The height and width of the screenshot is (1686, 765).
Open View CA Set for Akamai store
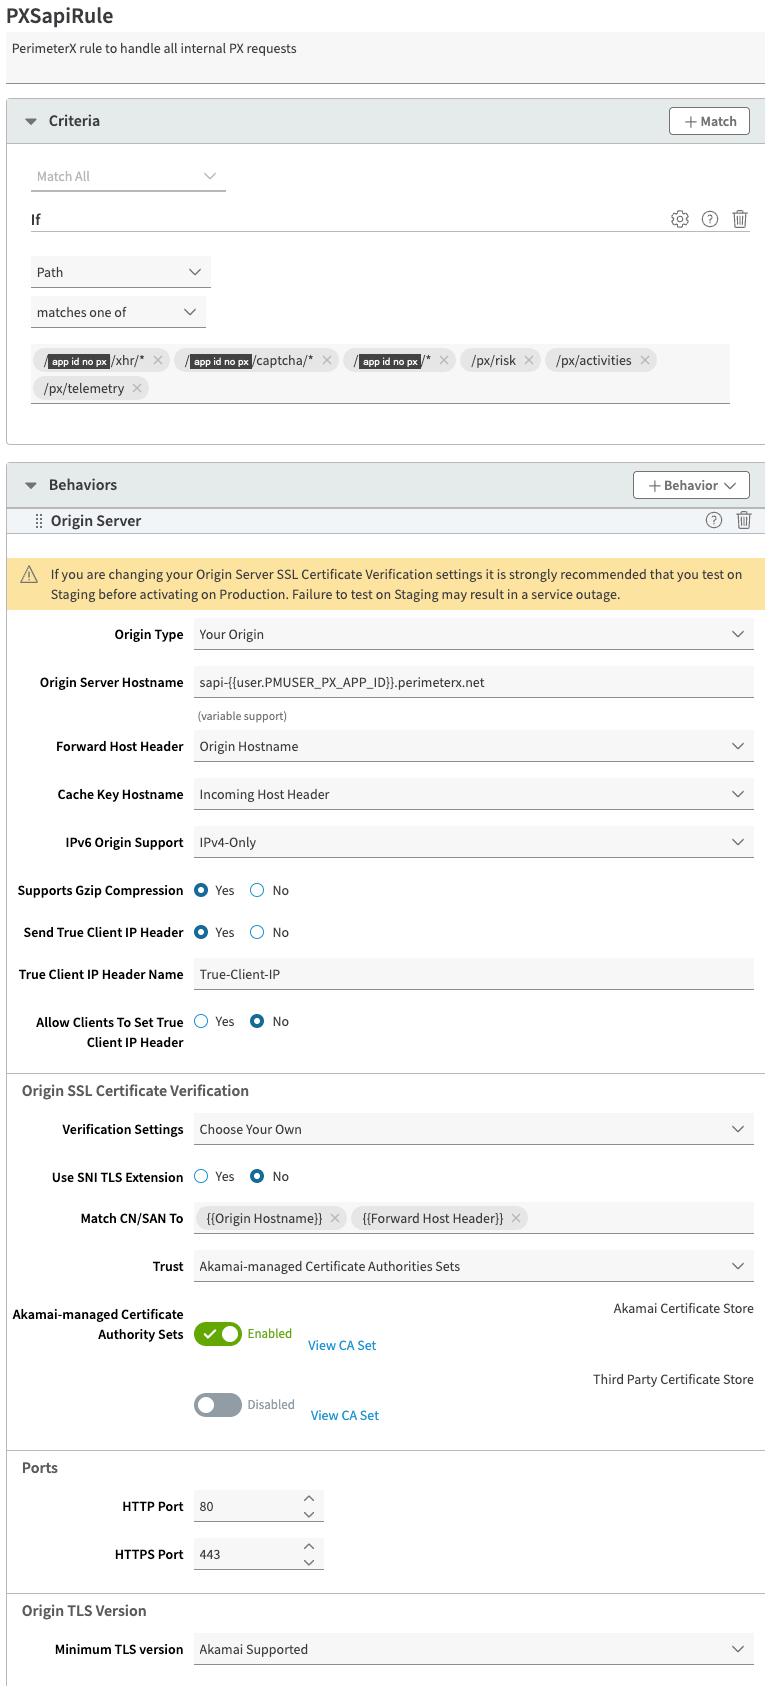pos(342,1345)
